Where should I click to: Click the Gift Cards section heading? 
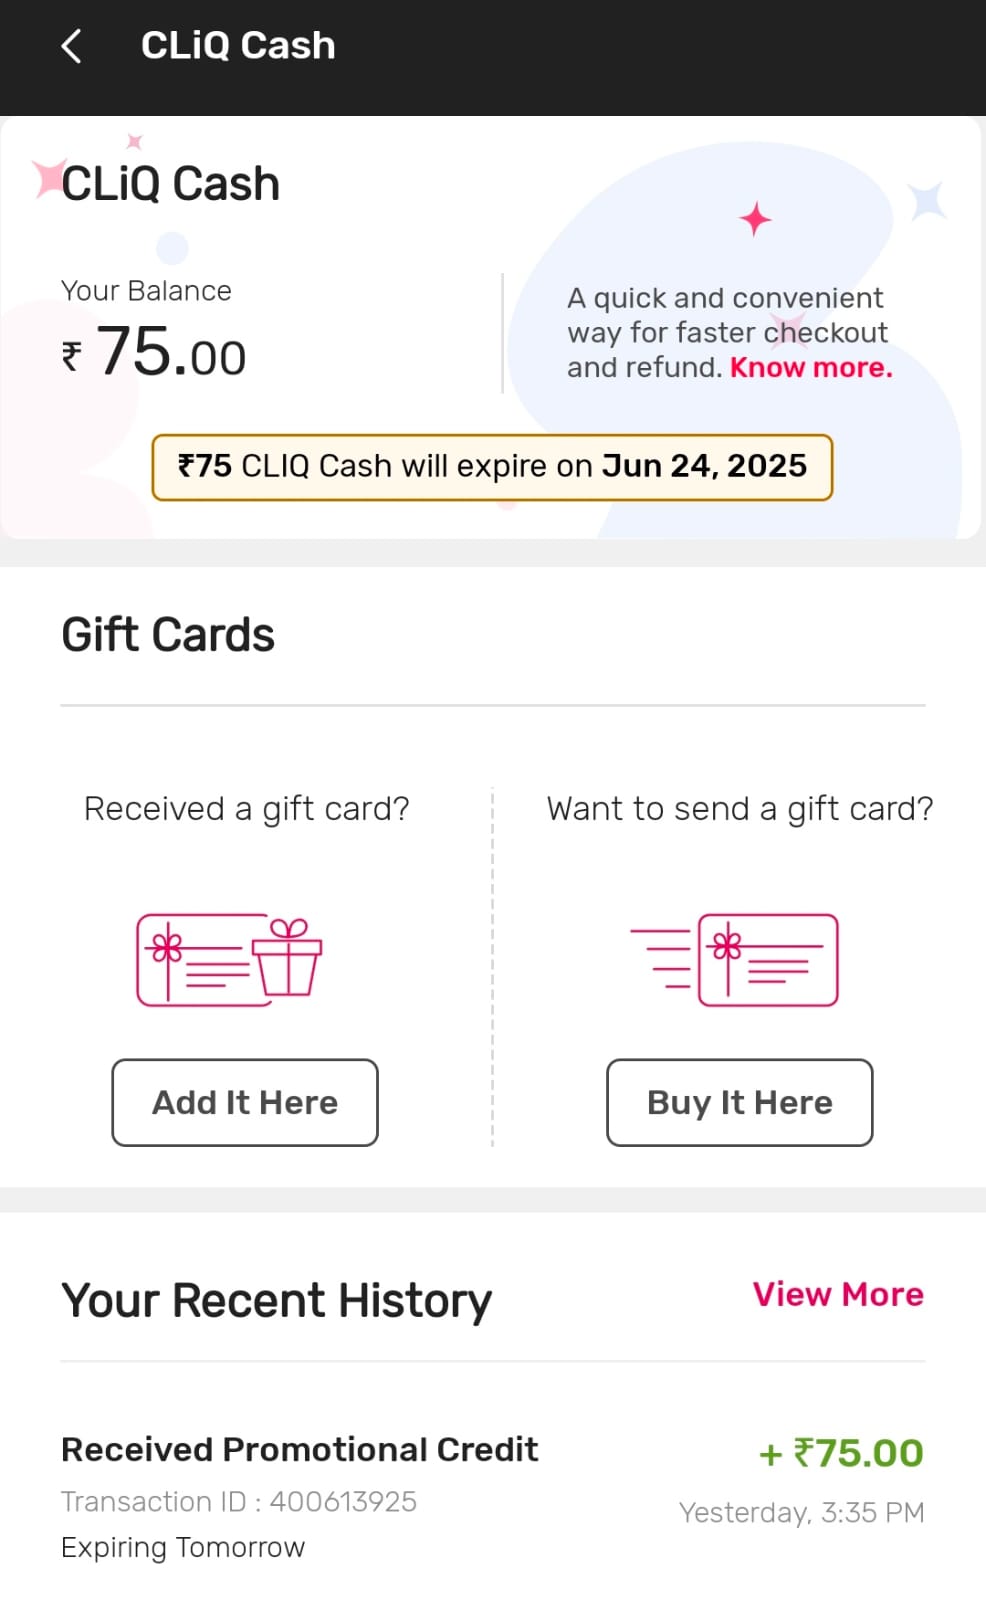tap(168, 635)
